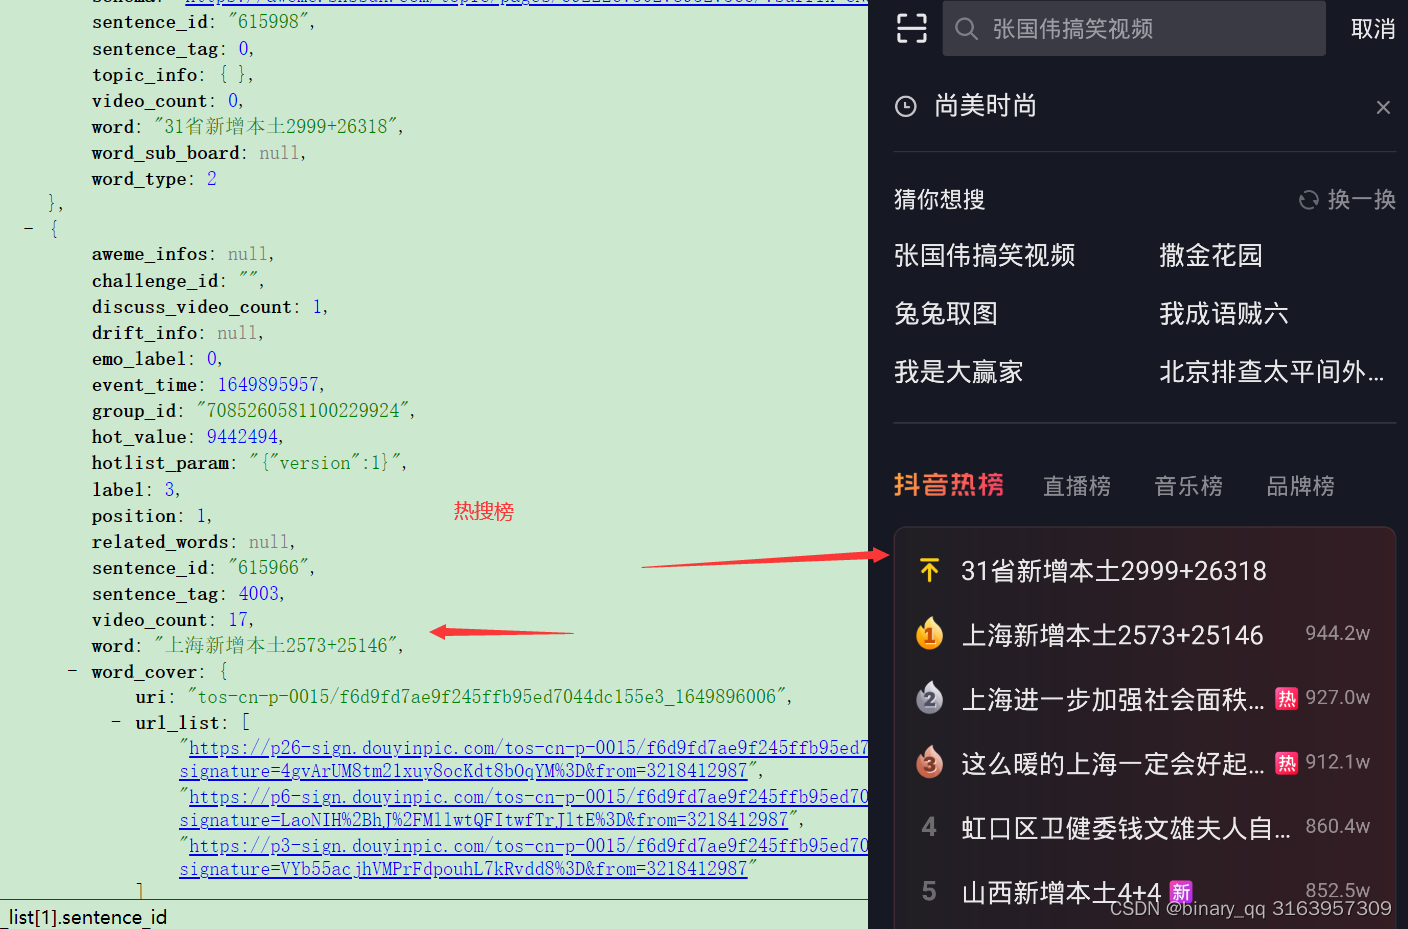The image size is (1408, 929).
Task: Switch to the 品牌榜 tab
Action: pos(1300,486)
